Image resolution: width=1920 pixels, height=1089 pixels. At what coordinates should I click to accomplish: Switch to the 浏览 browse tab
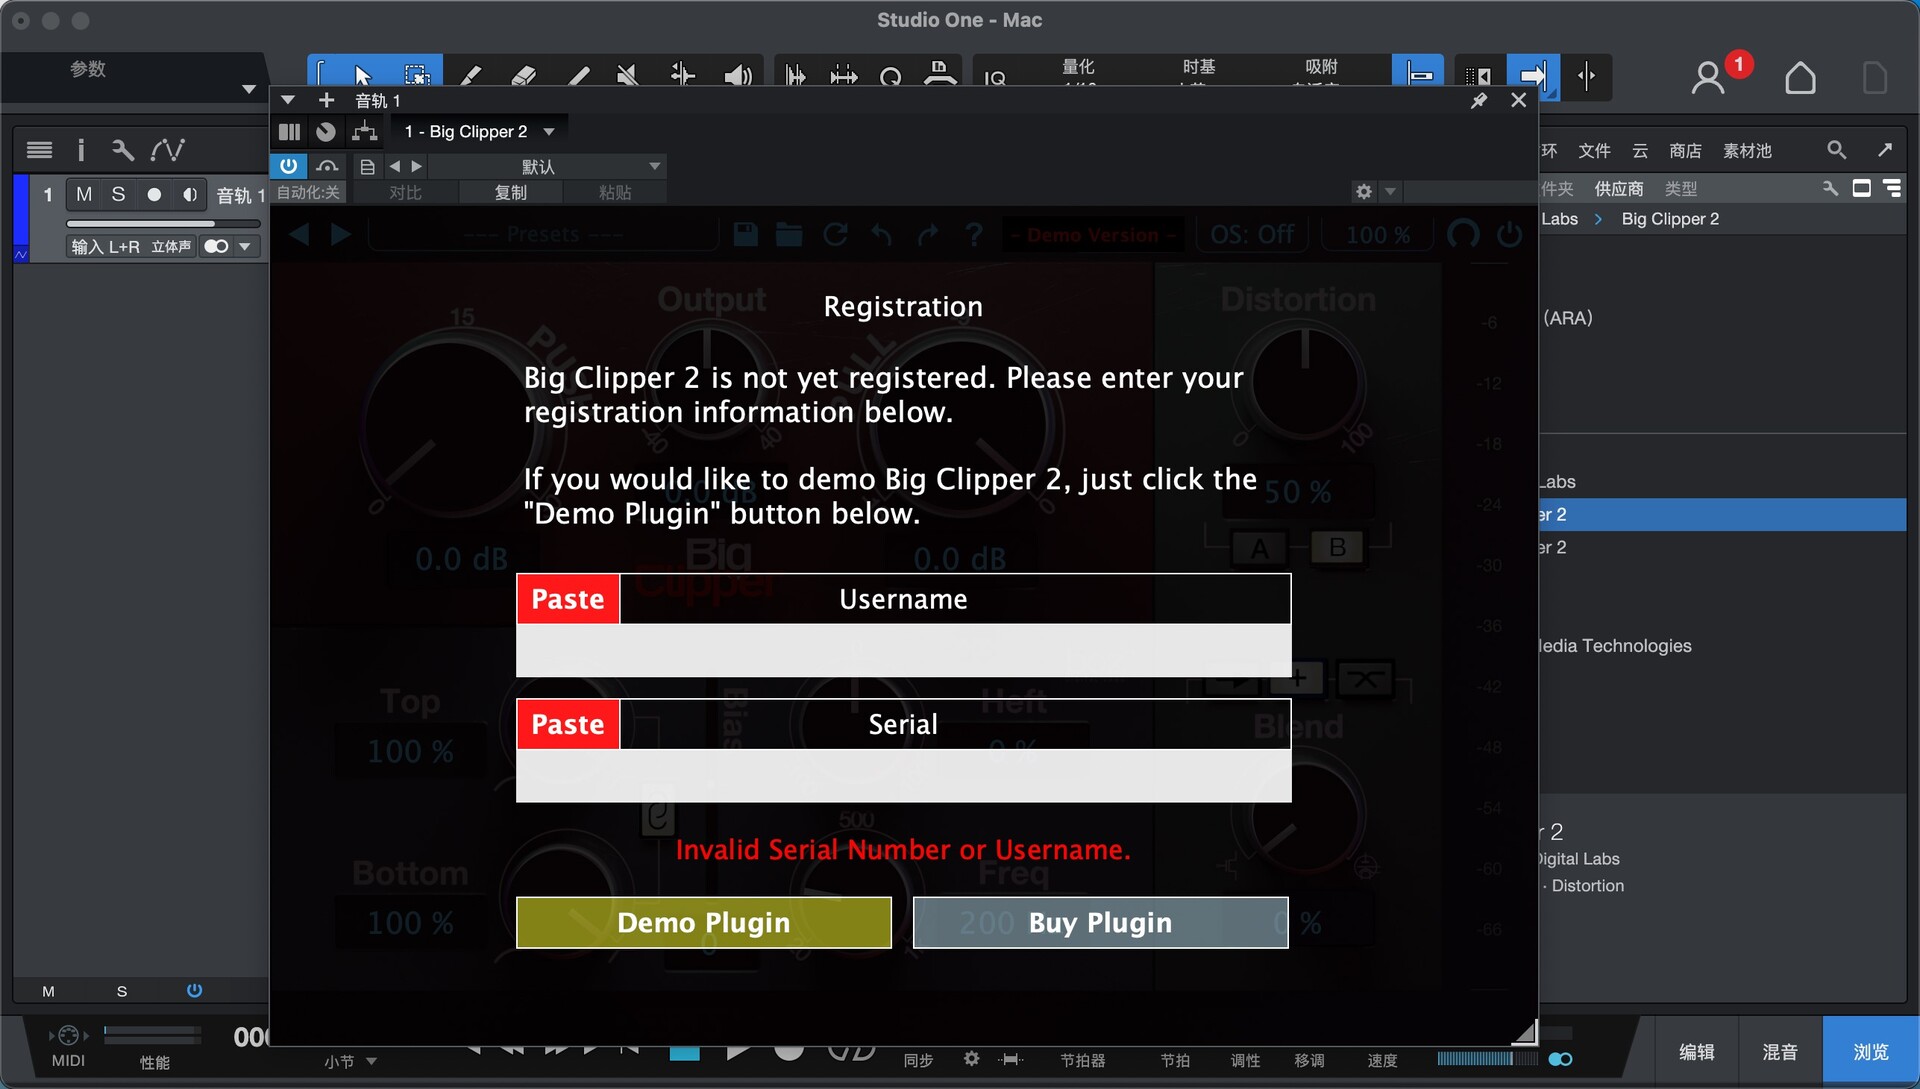tap(1870, 1051)
